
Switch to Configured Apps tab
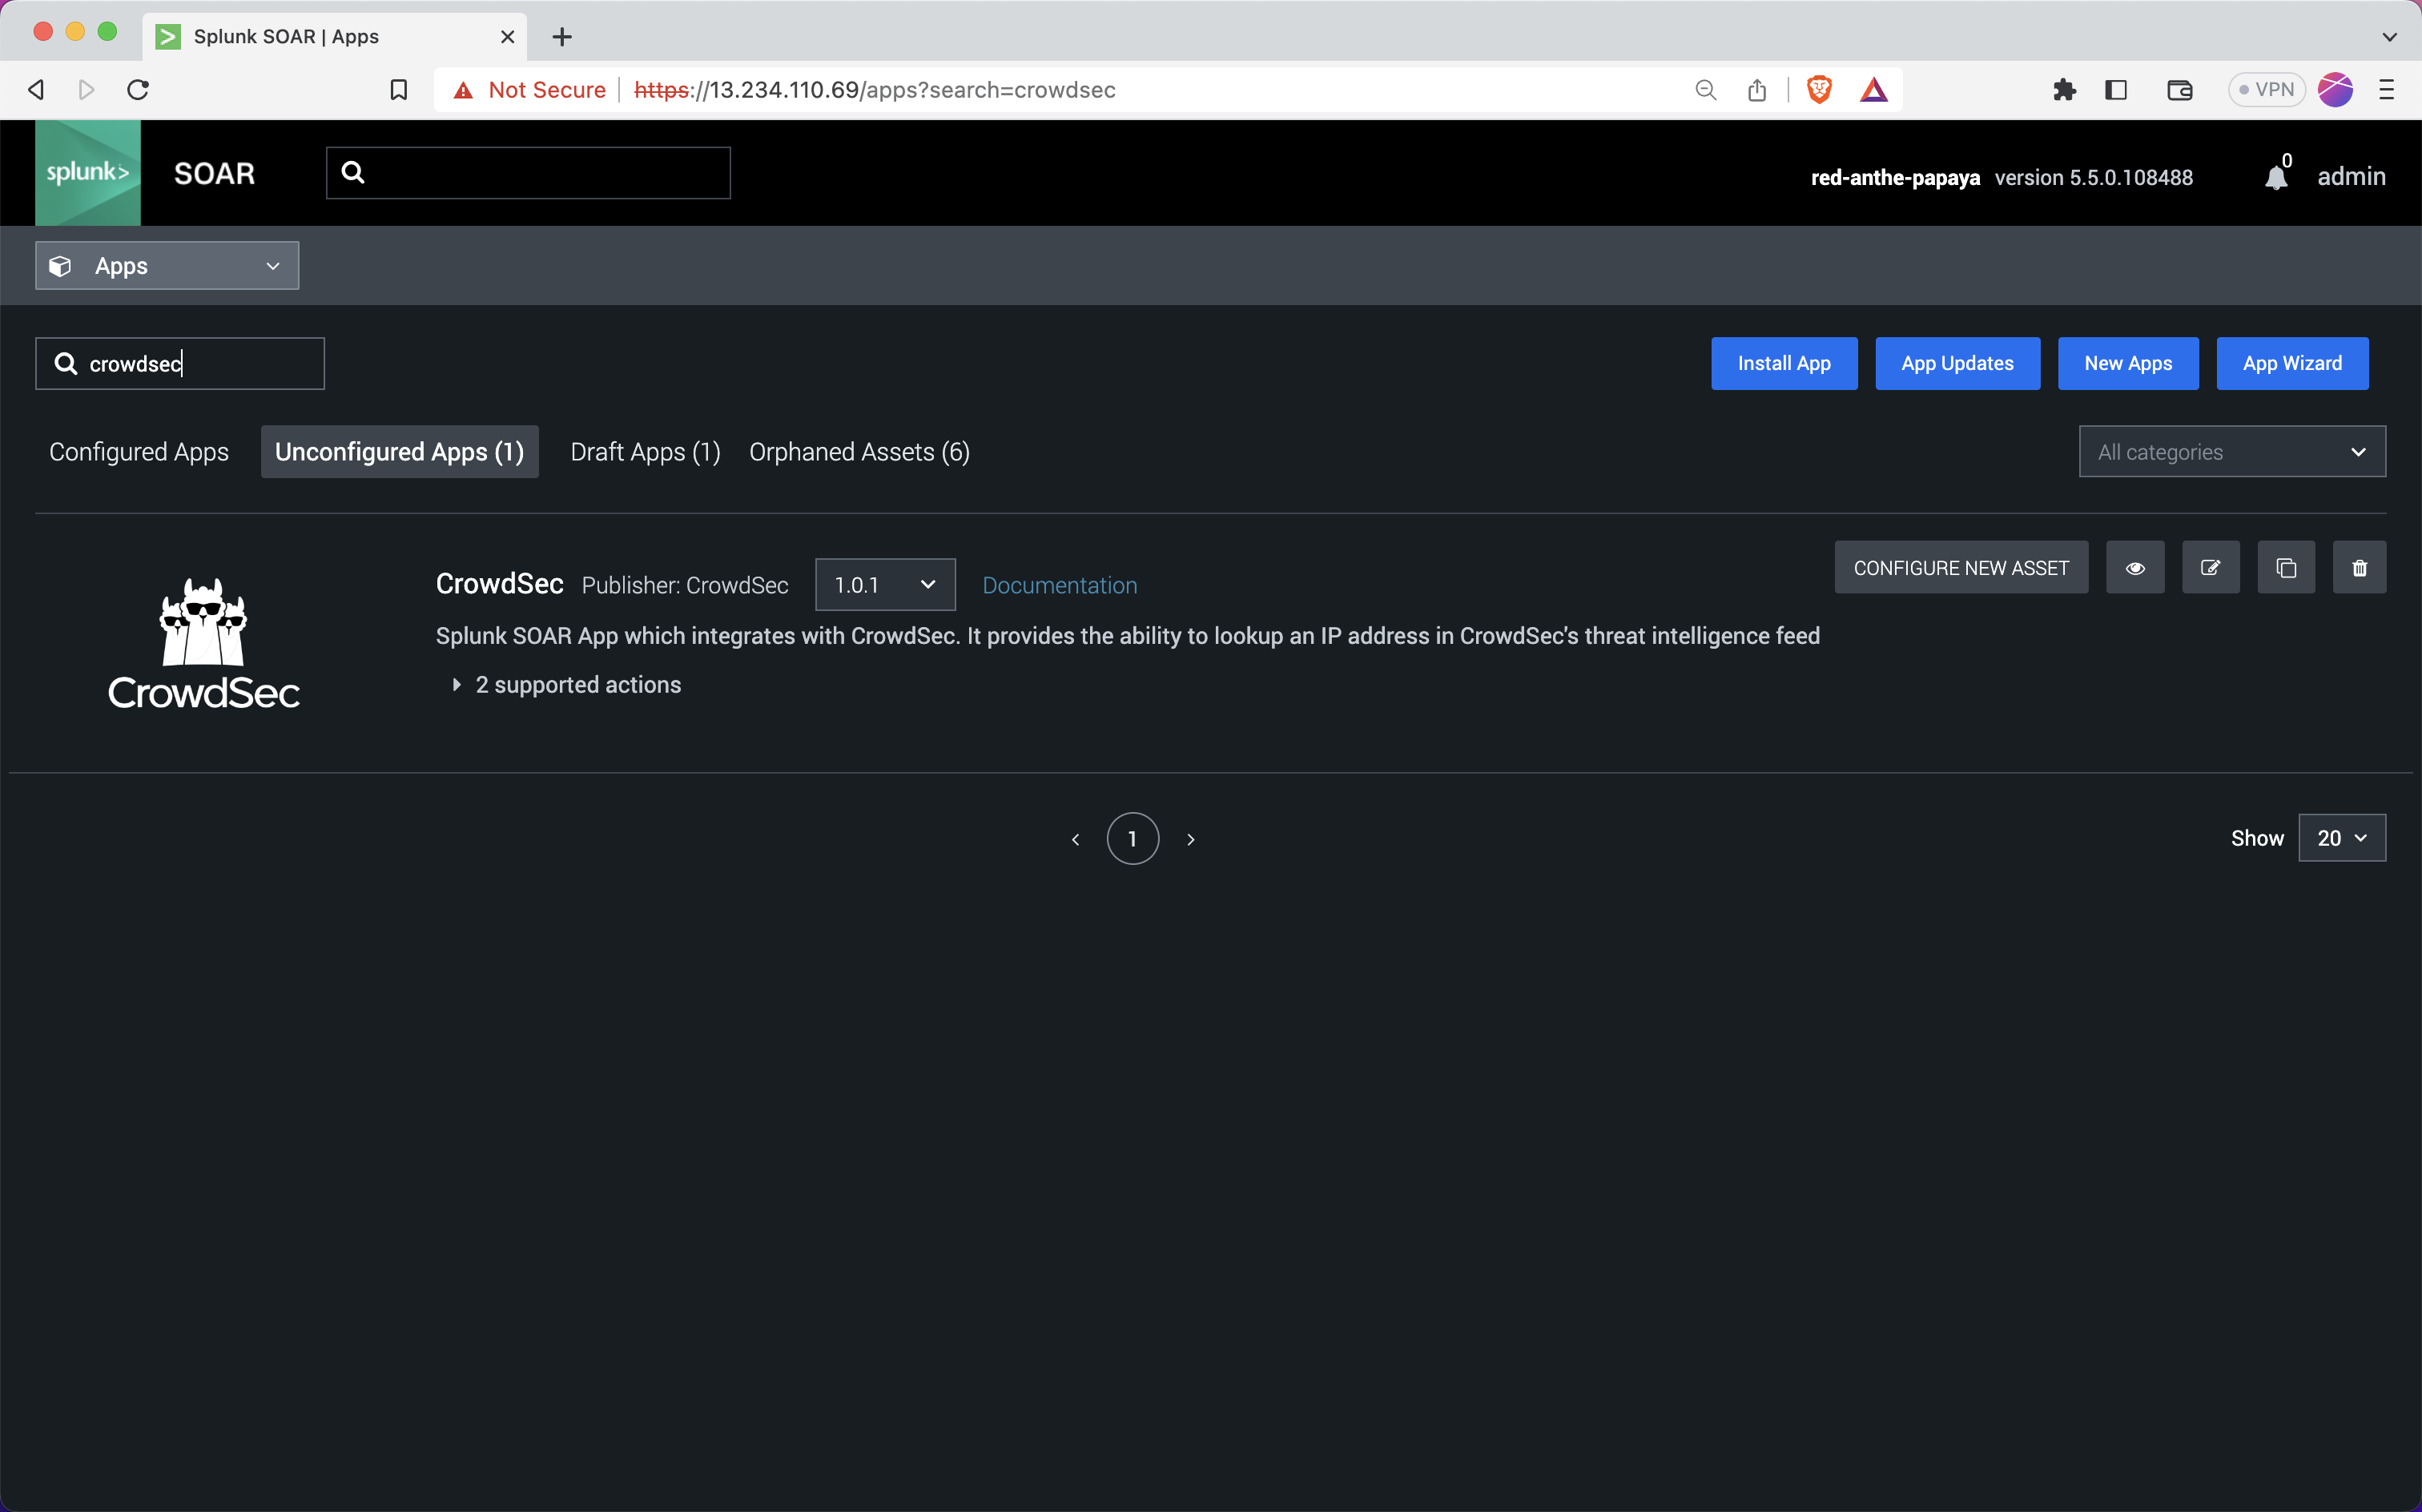tap(139, 452)
